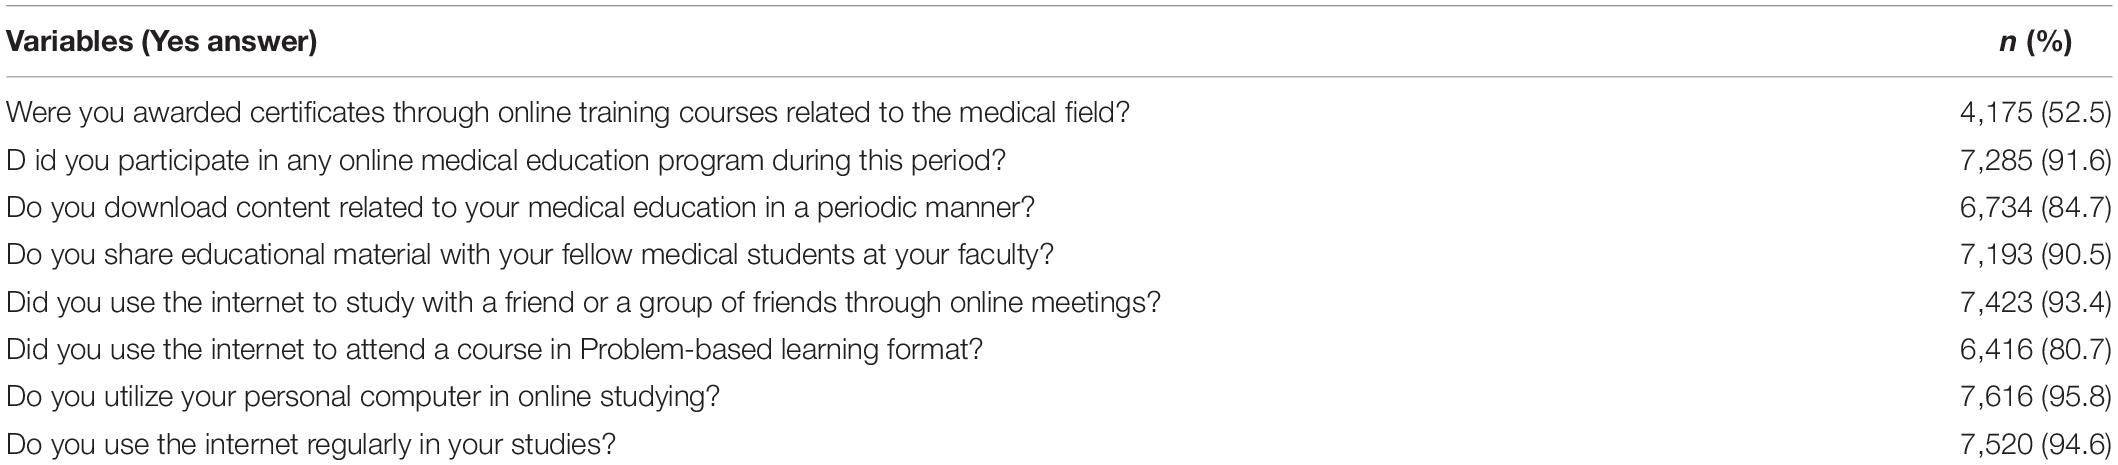Select the value 6,734 (84.7)
Viewport: 2118px width, 465px height.
2035,208
